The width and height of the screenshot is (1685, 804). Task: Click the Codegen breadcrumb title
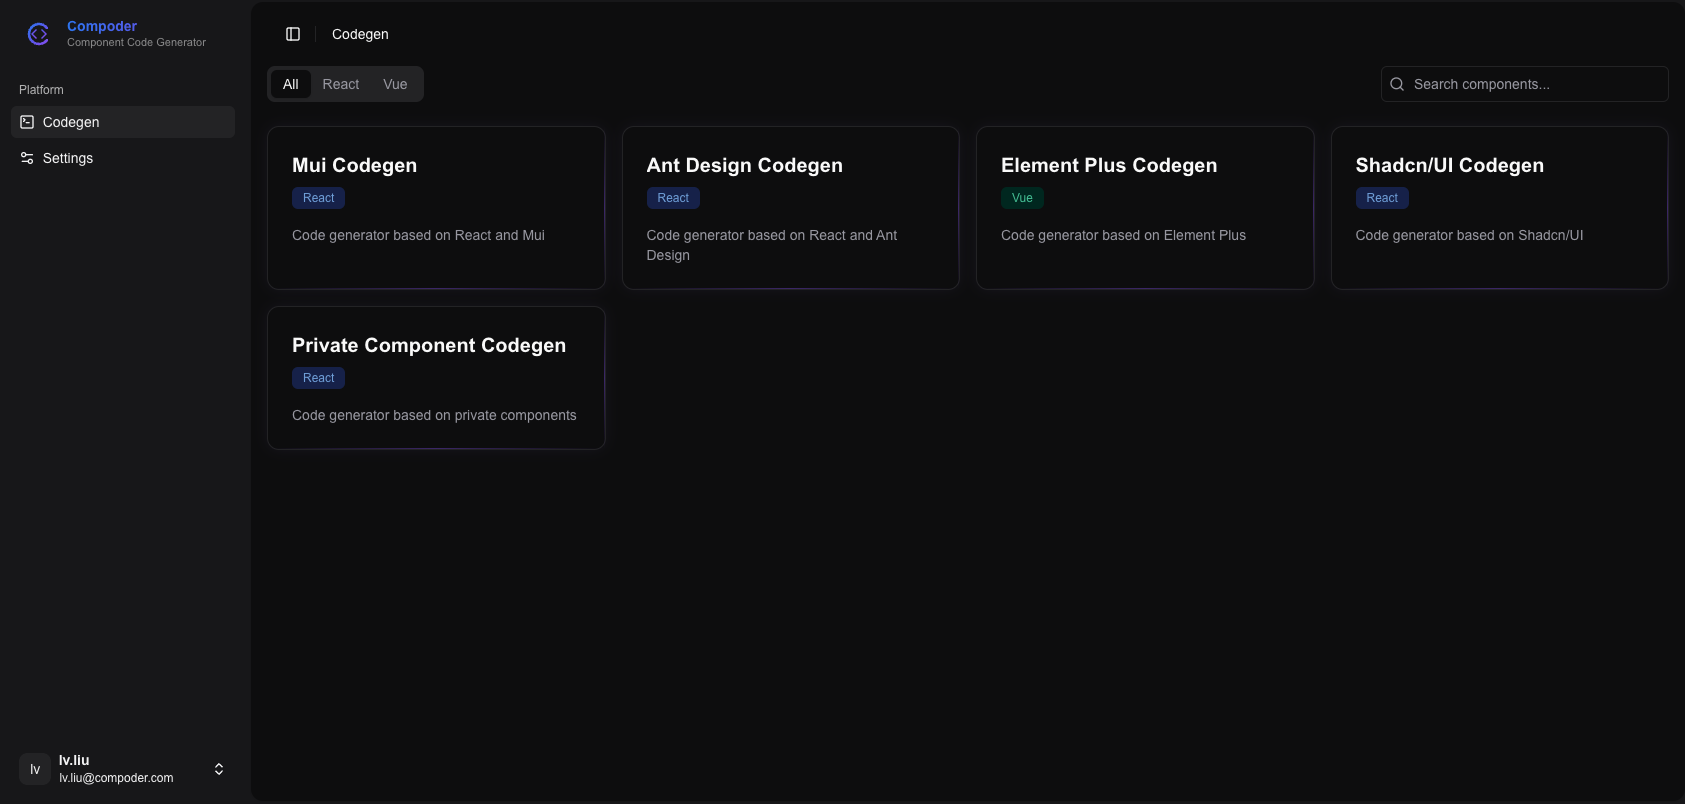360,34
